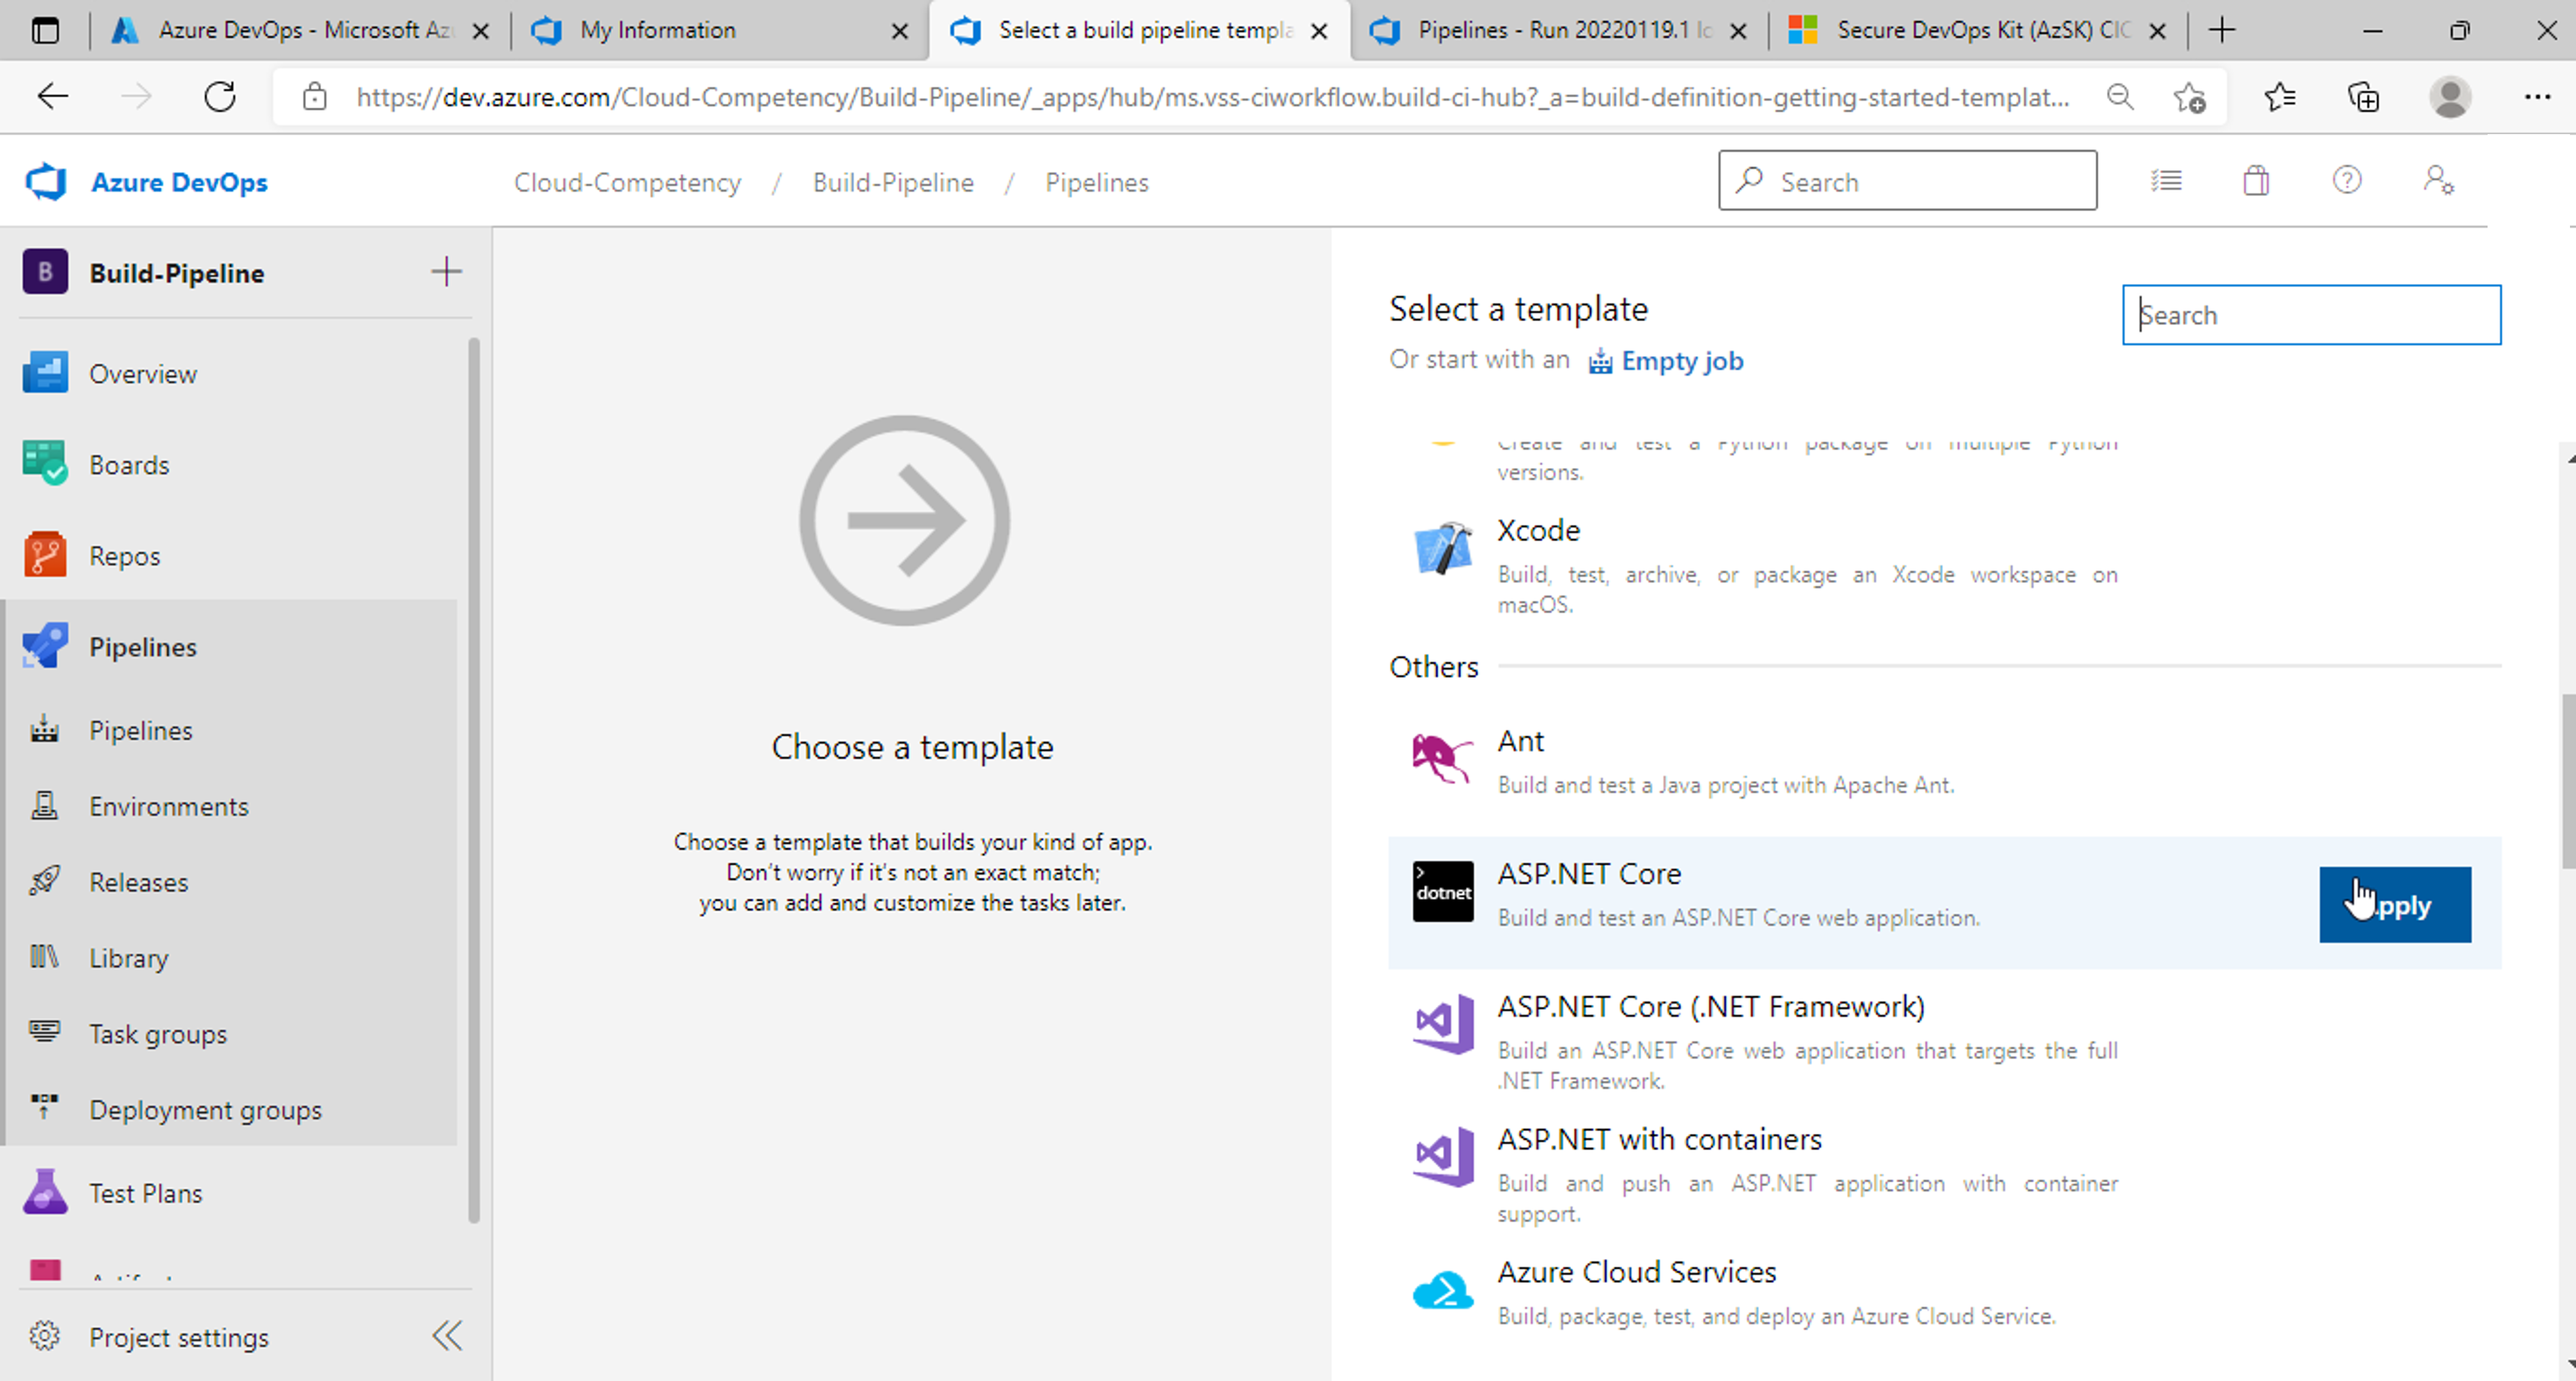Switch to Pipelines - Run 20220119.1 tab
Viewport: 2576px width, 1381px height.
click(1557, 30)
